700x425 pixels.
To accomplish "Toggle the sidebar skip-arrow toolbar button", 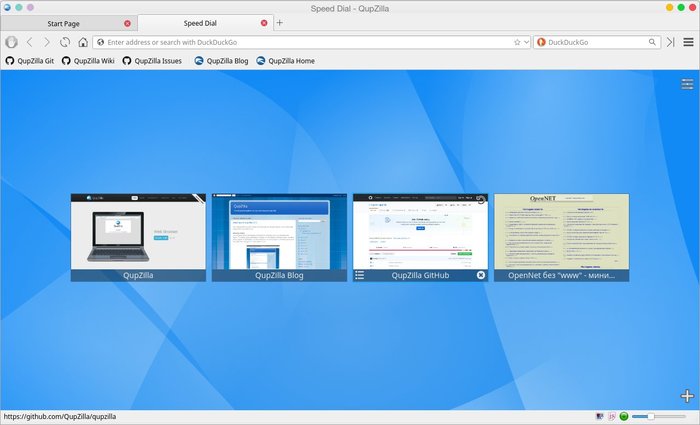I will tap(671, 42).
